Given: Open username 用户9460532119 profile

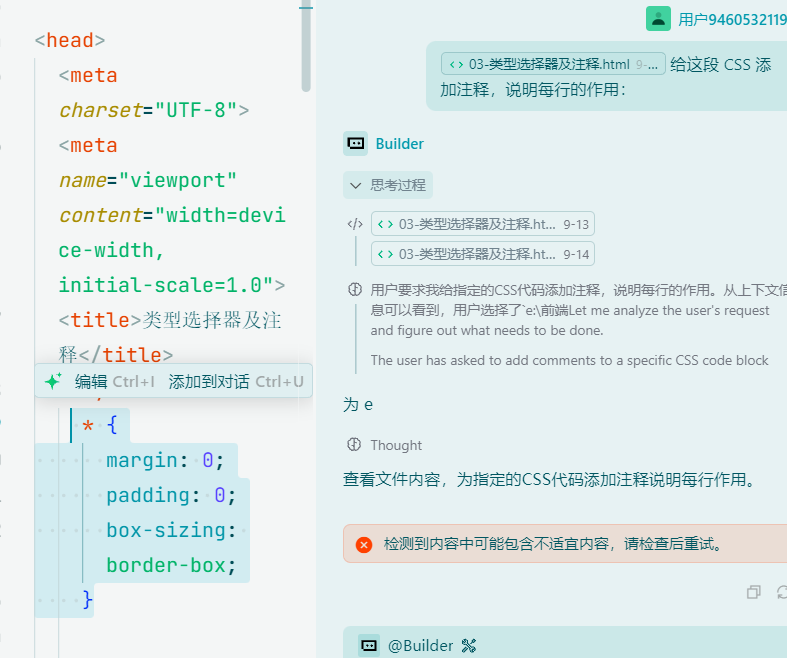Looking at the screenshot, I should coord(732,20).
